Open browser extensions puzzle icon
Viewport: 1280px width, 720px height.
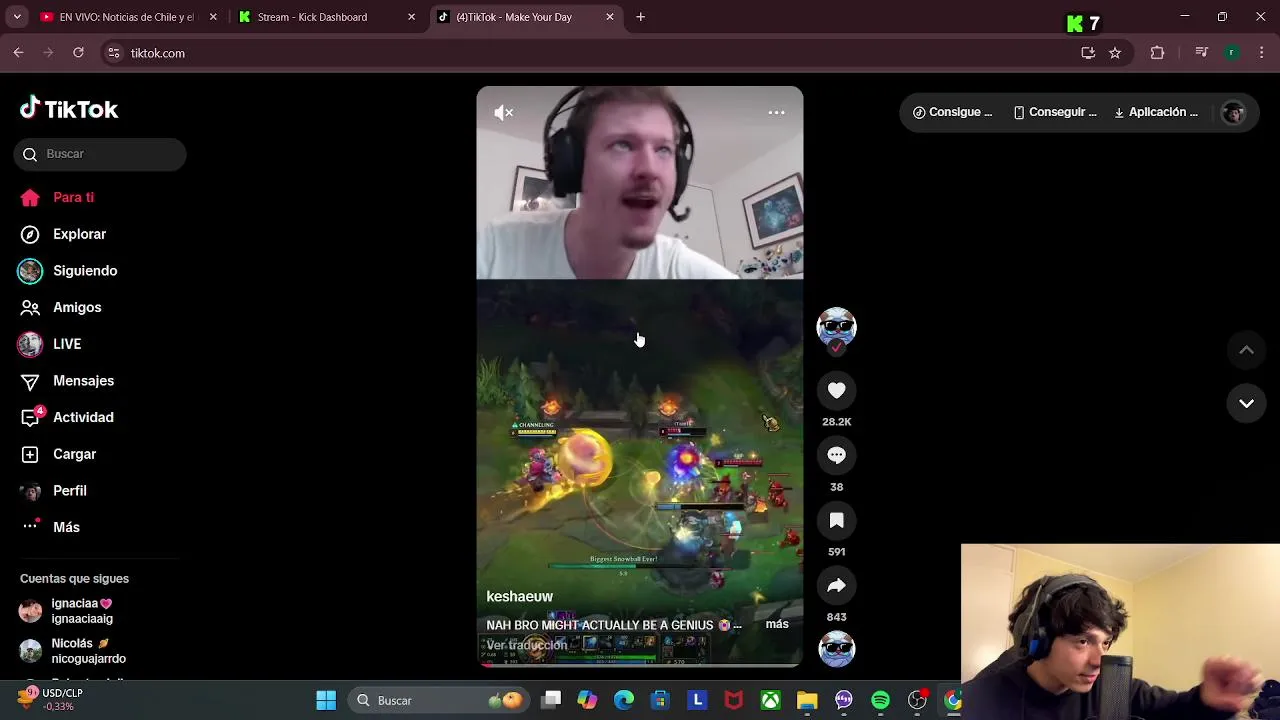[1158, 53]
